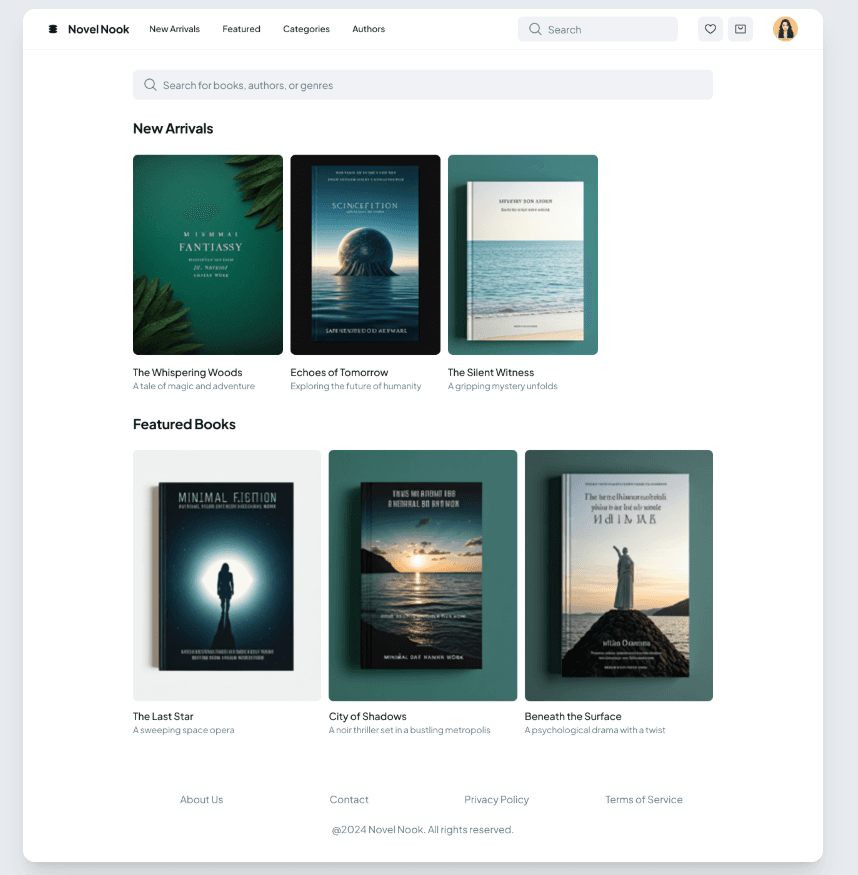
Task: View The Silent Witness book cover
Action: [x=522, y=254]
